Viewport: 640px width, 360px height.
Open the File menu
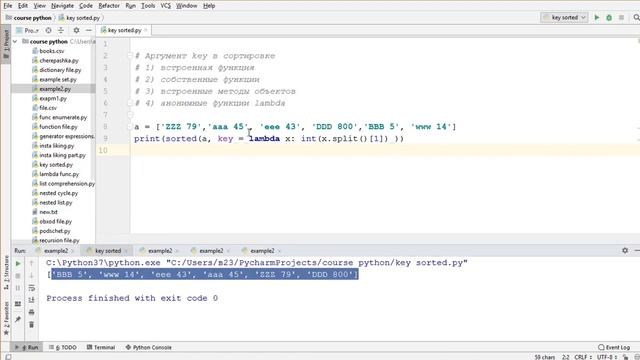tap(8, 6)
